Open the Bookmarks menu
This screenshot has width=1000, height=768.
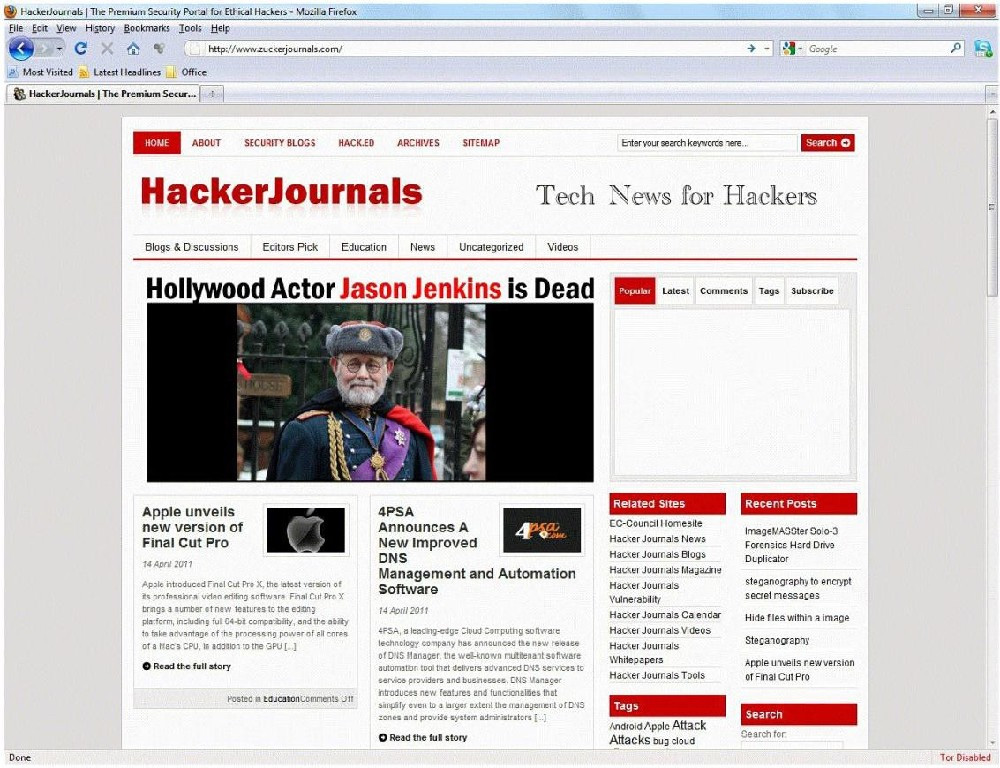point(147,28)
